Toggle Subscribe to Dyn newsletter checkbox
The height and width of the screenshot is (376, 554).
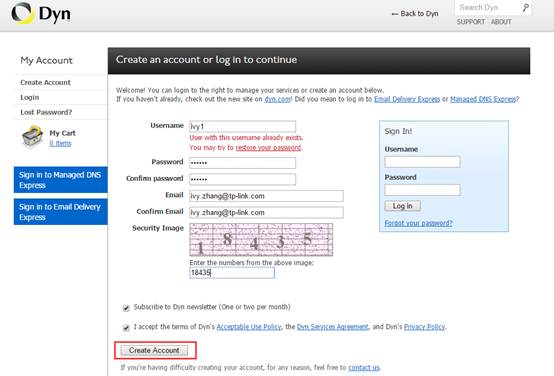click(x=126, y=308)
